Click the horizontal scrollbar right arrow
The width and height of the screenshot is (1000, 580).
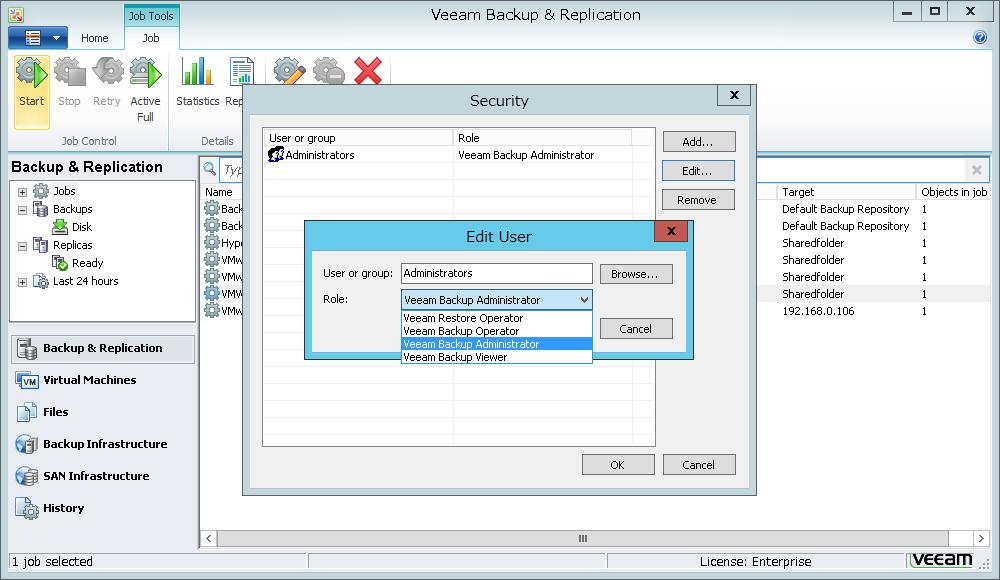coord(981,539)
